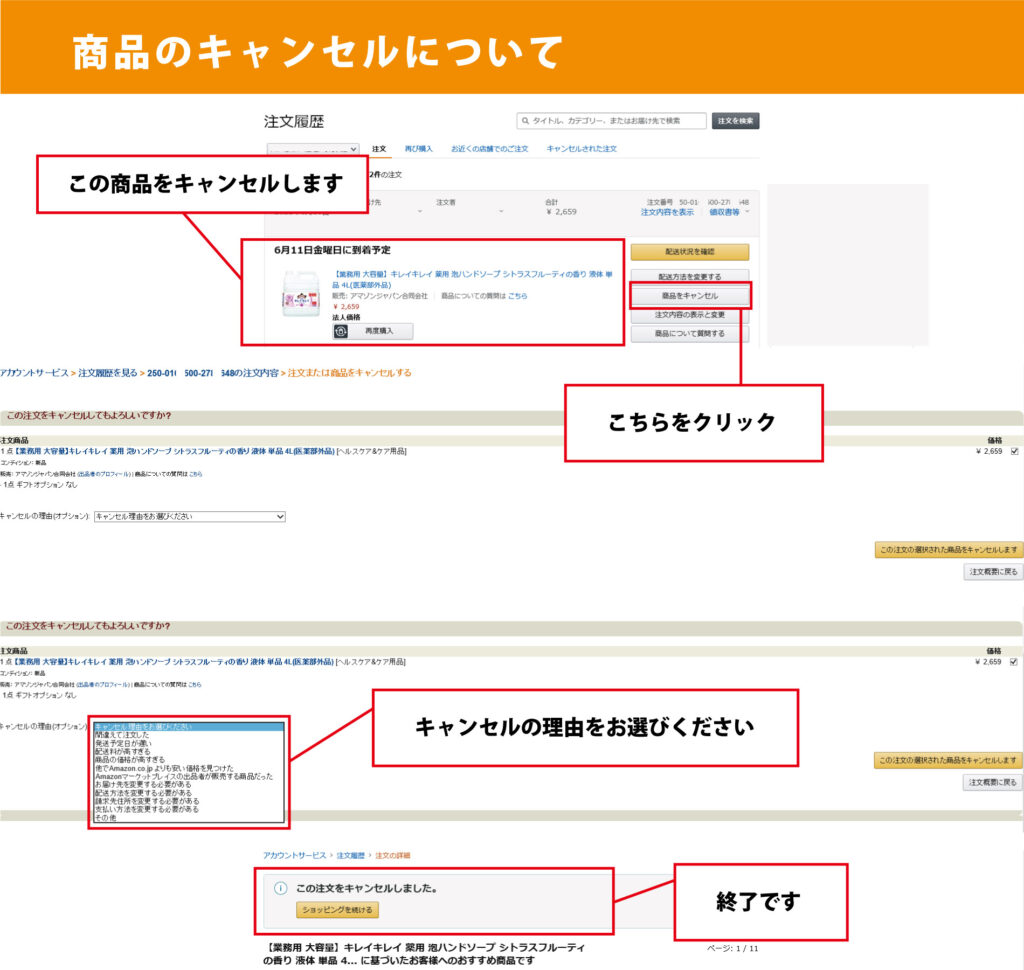Viewport: 1024px width, 970px height.
Task: Select 配送方法を変更する必要がある from the list
Action: [x=189, y=793]
